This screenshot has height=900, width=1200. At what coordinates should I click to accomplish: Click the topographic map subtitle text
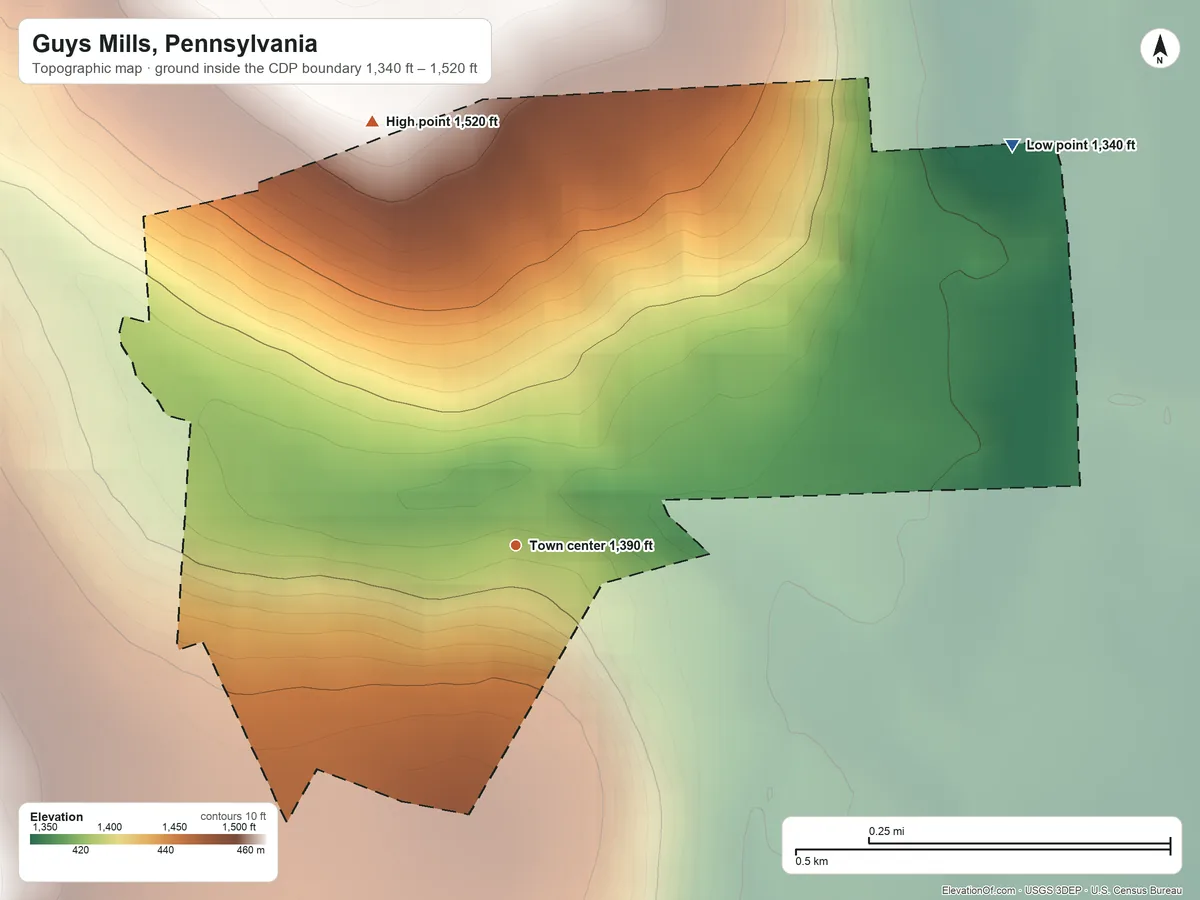(x=255, y=71)
